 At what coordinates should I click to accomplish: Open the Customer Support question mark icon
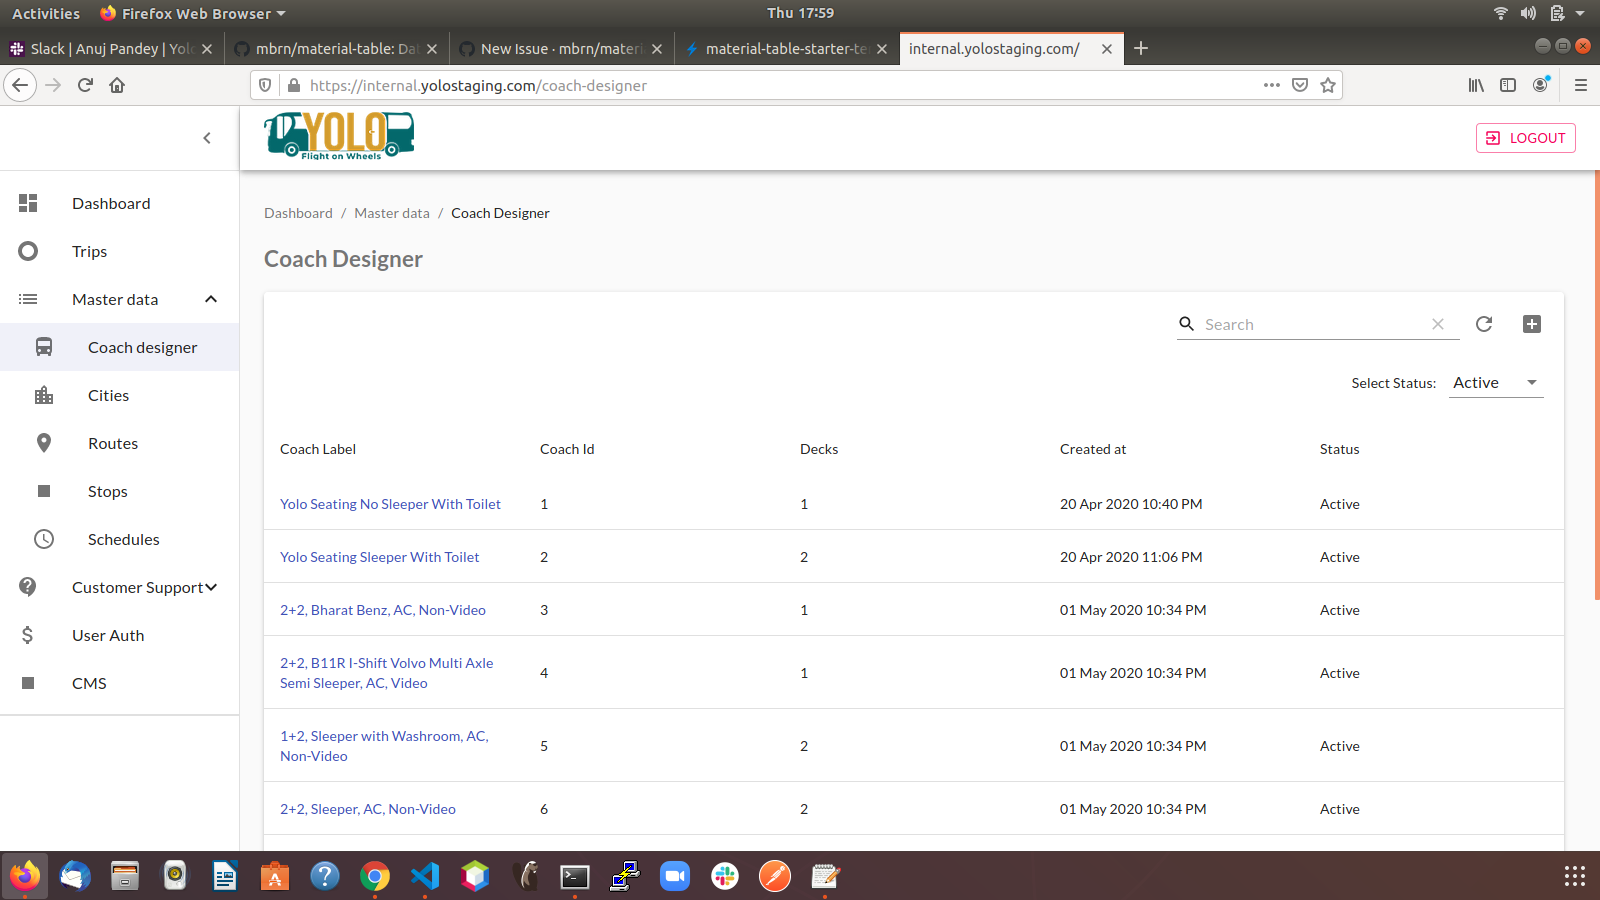pos(28,587)
